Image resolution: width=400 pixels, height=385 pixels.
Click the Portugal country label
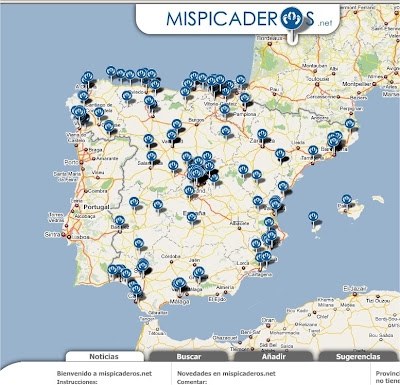pyautogui.click(x=96, y=207)
